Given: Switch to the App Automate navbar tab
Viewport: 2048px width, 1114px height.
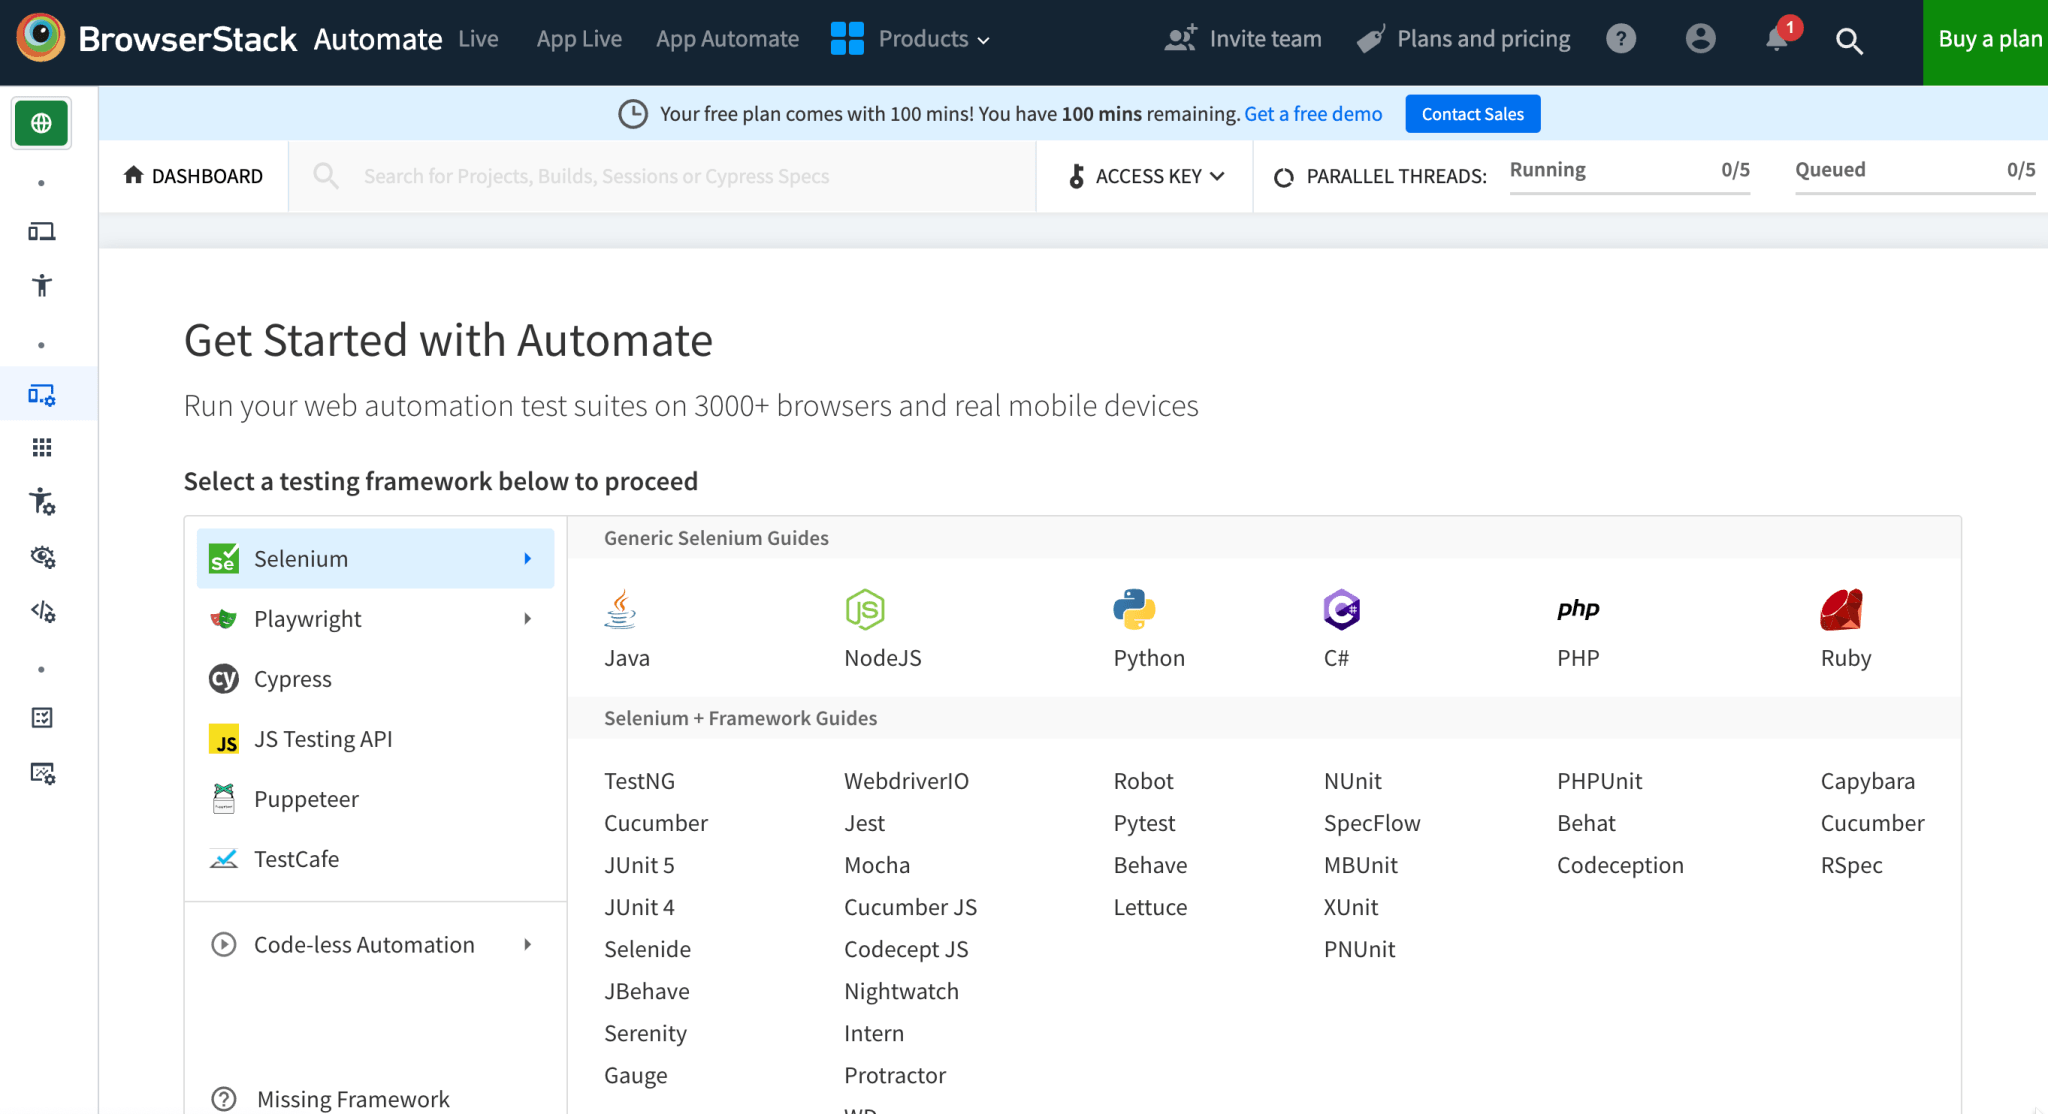Looking at the screenshot, I should point(727,38).
